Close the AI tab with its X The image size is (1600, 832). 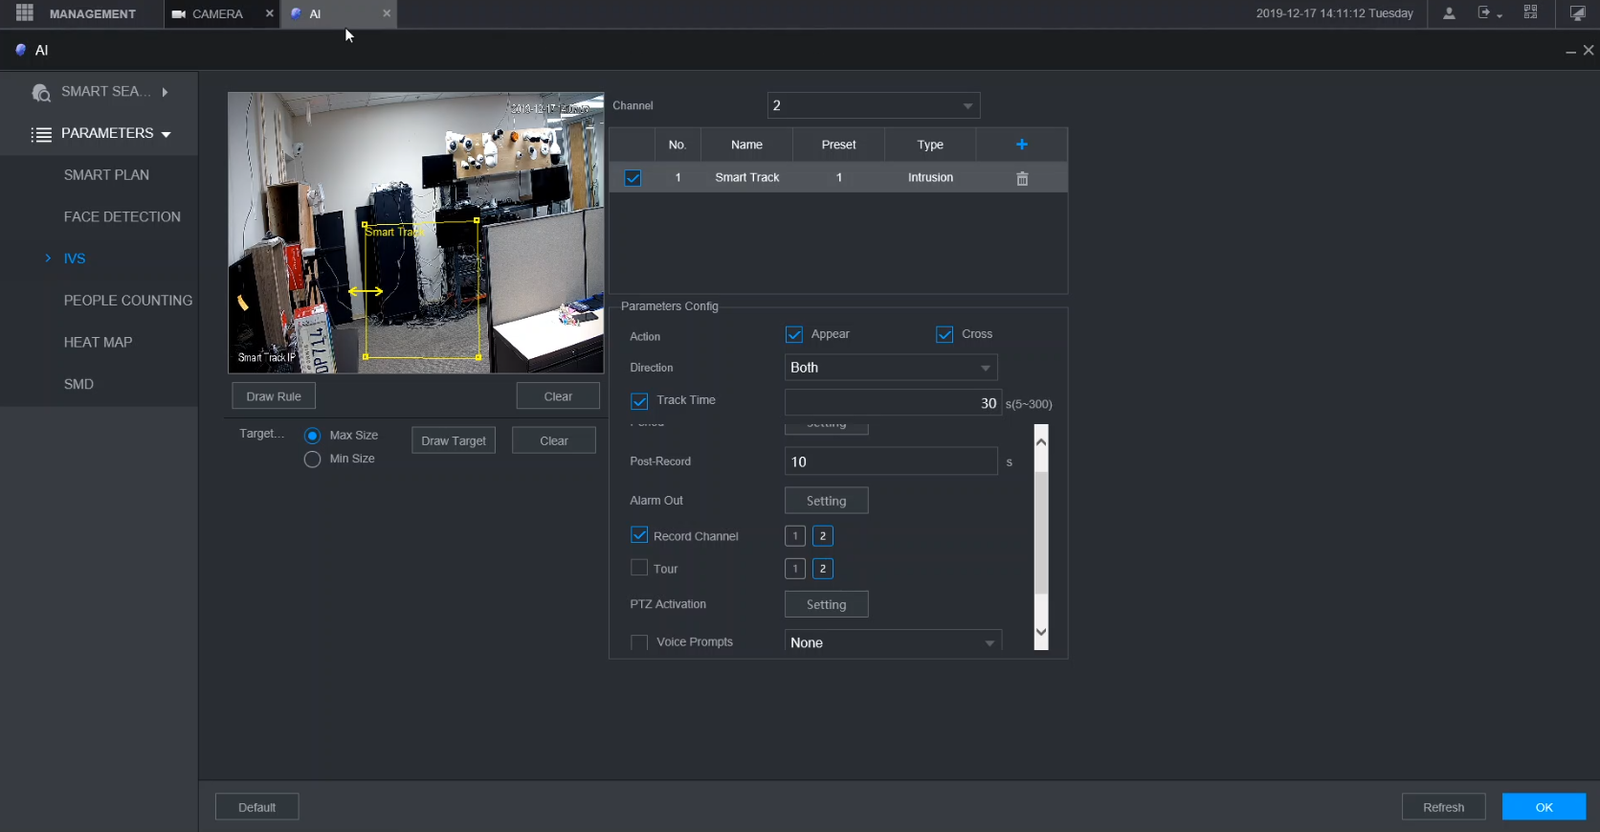pyautogui.click(x=387, y=13)
